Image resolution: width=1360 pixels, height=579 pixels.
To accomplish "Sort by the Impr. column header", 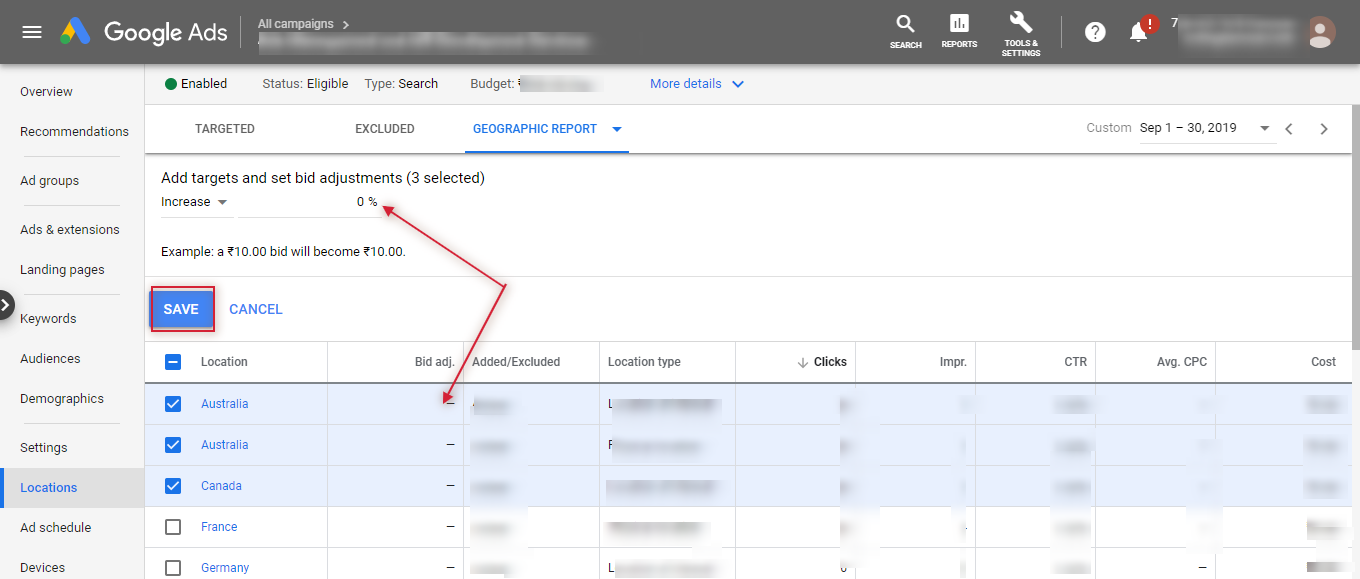I will [x=953, y=362].
